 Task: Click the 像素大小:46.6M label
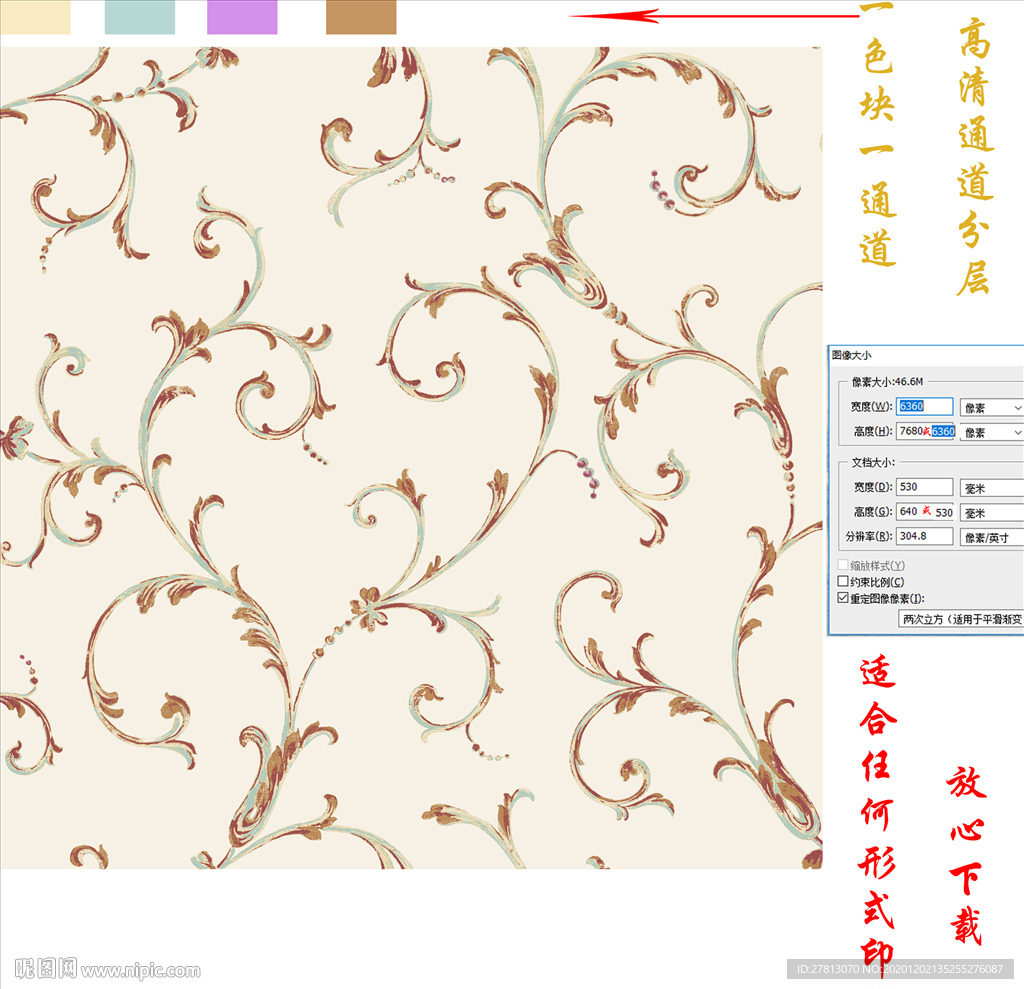tap(888, 381)
